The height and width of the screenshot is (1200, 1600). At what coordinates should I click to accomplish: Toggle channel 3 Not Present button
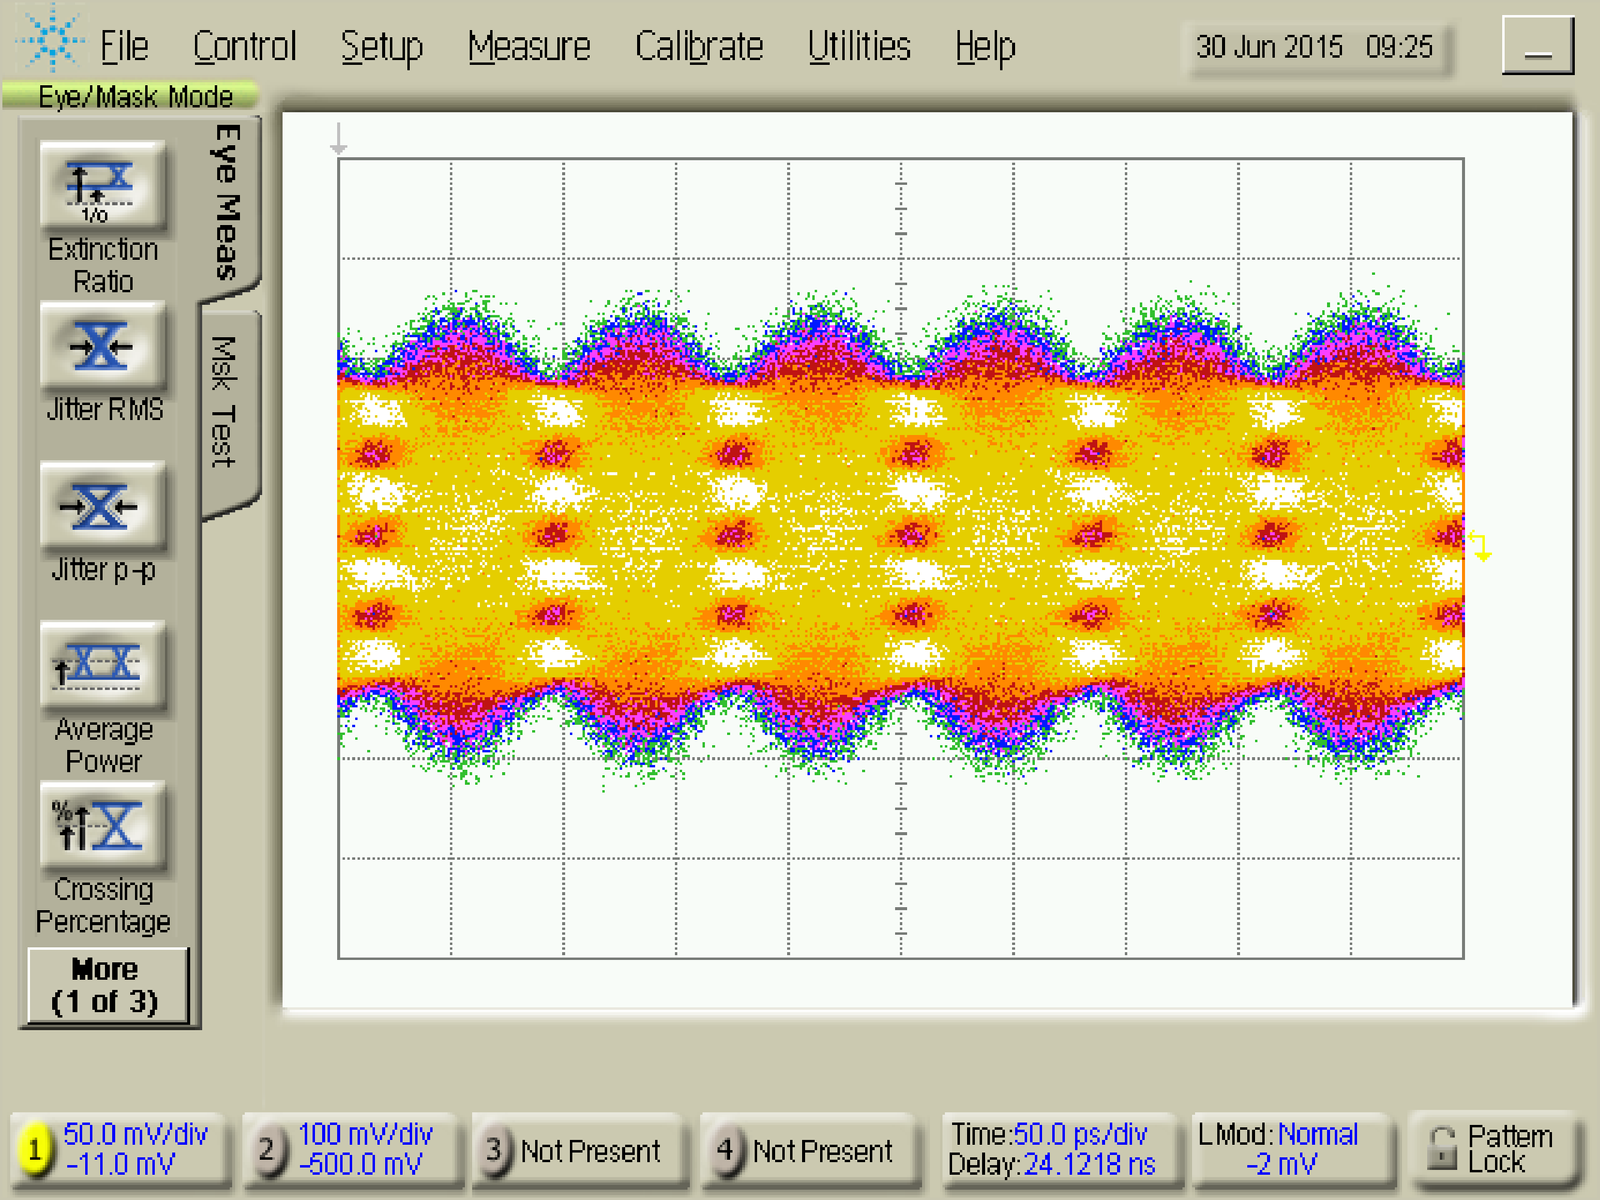tap(494, 1150)
